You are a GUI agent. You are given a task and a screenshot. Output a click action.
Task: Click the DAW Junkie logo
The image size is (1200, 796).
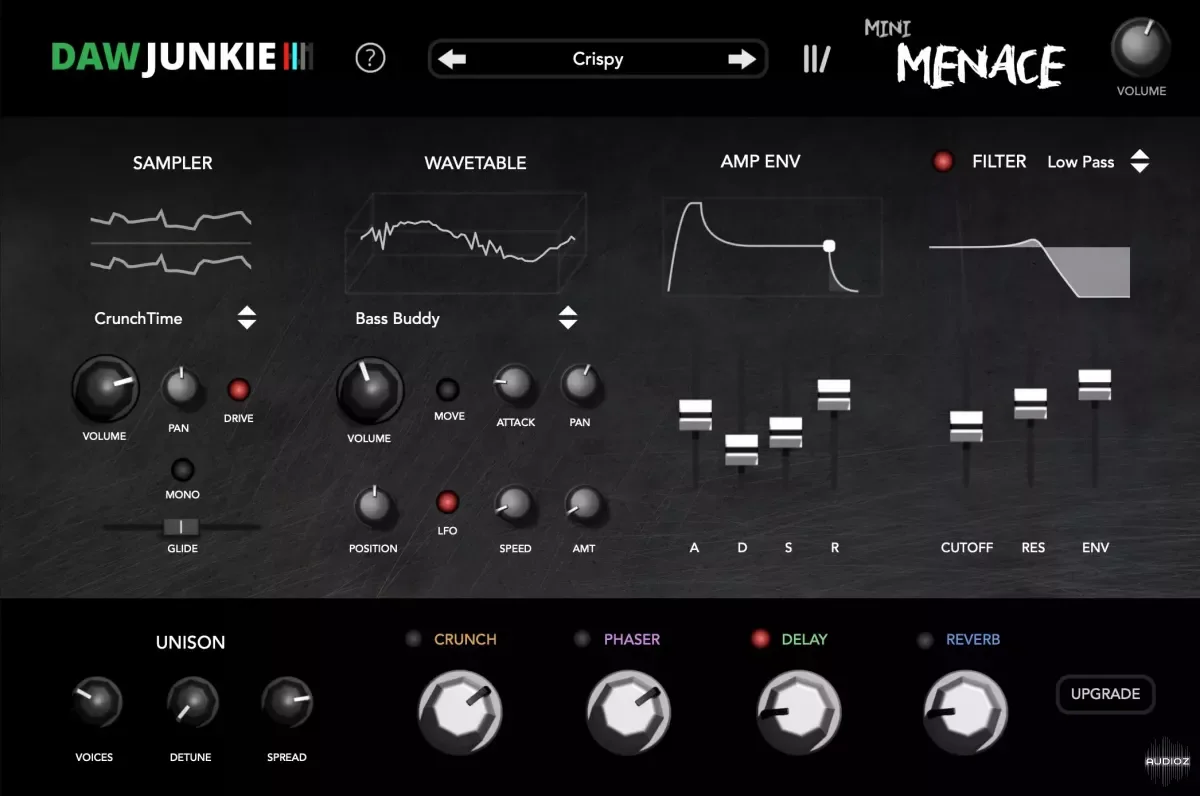(x=183, y=57)
